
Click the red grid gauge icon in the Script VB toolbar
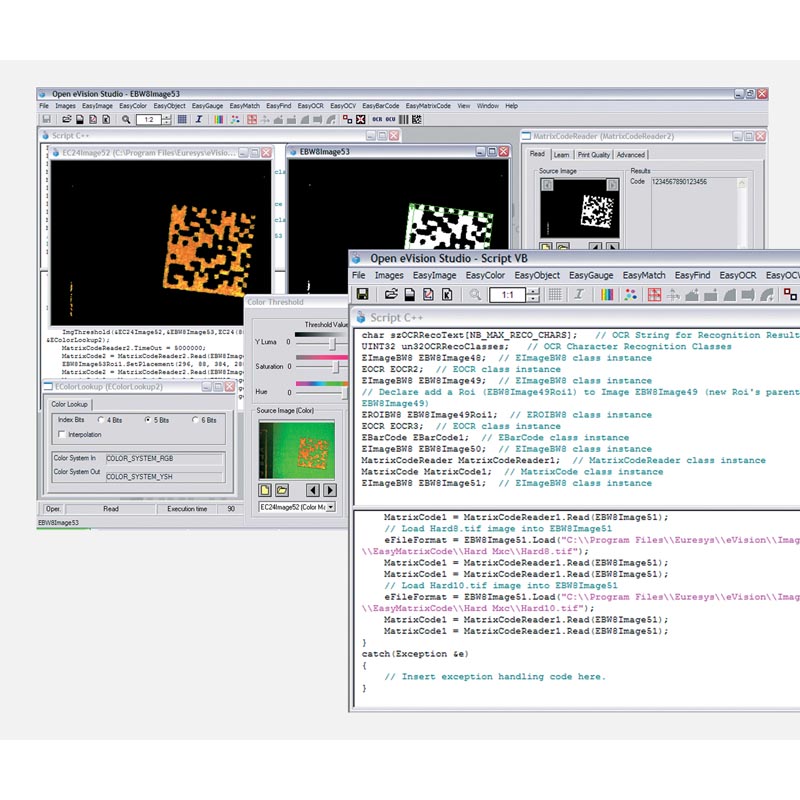(655, 294)
